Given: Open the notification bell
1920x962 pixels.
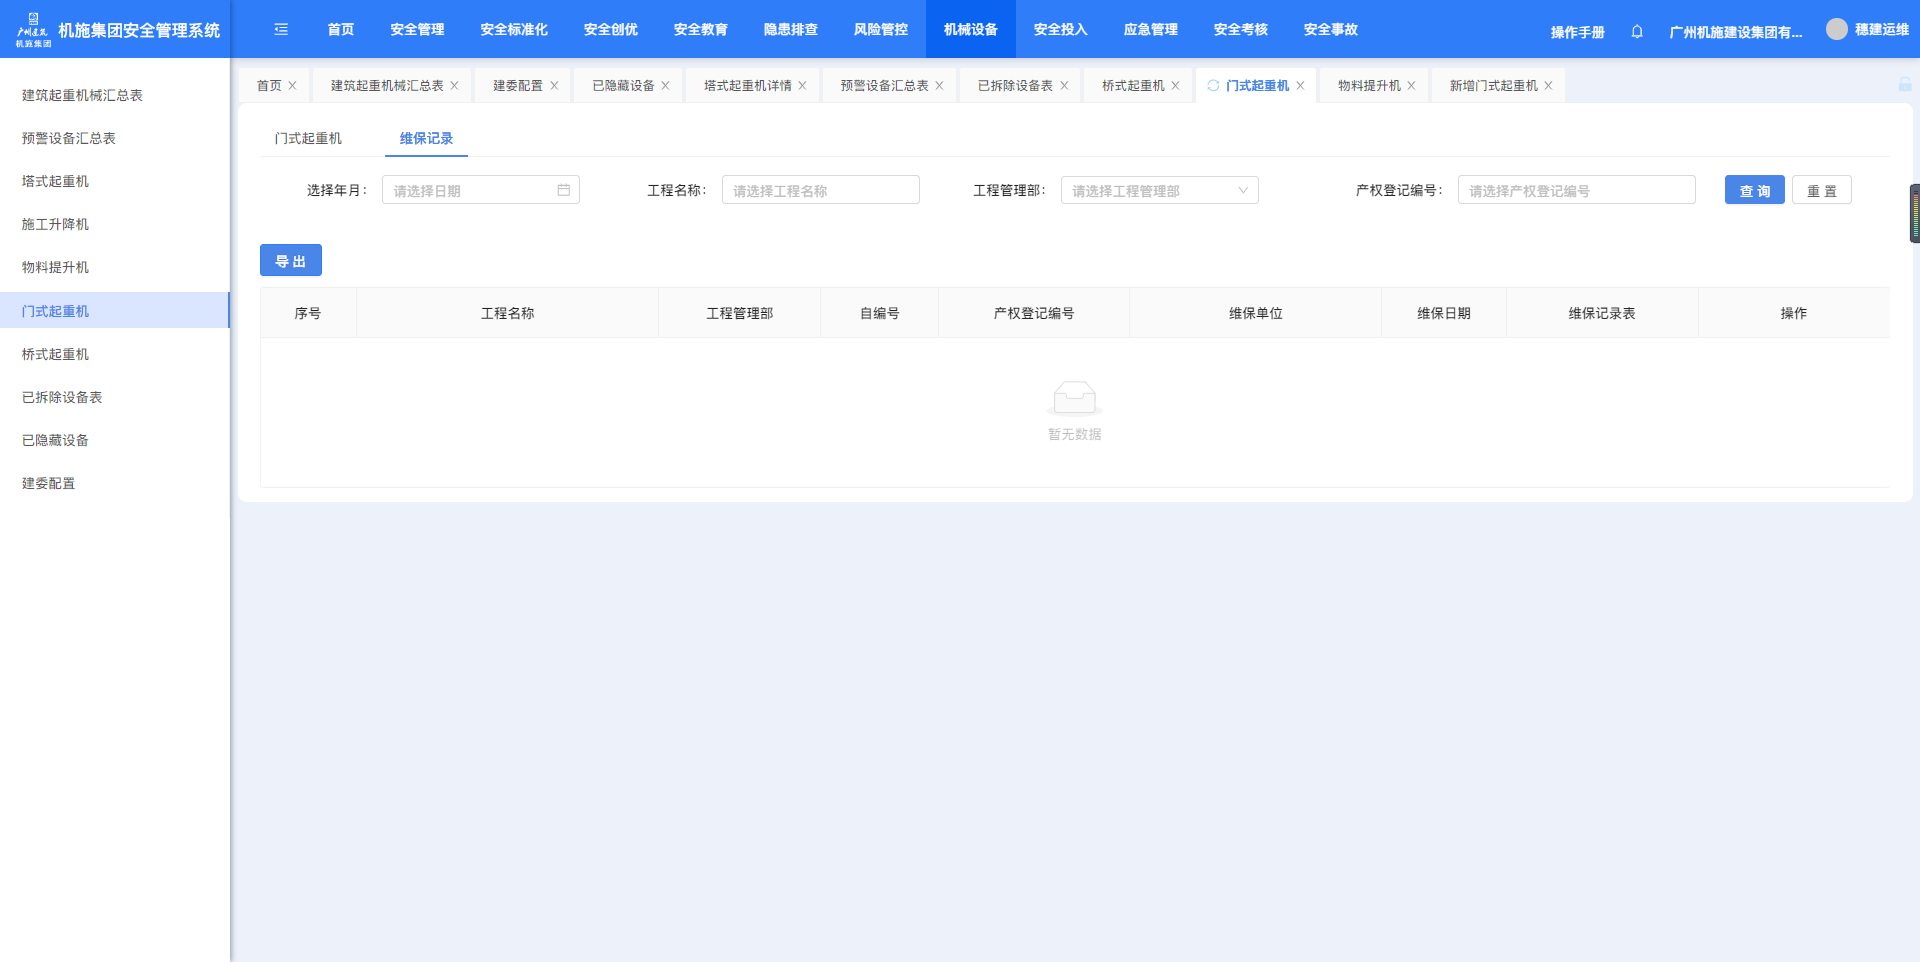Looking at the screenshot, I should 1637,32.
